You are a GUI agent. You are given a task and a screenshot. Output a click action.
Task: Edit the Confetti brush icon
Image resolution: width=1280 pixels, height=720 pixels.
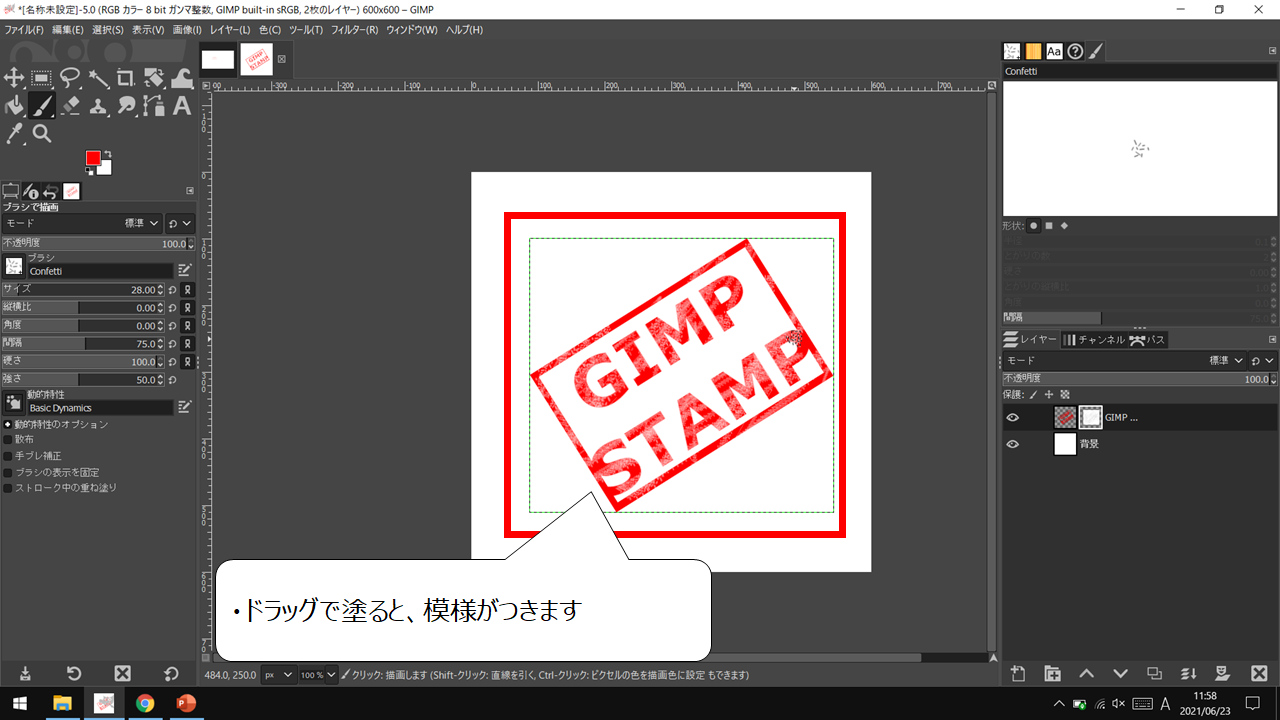coord(184,270)
